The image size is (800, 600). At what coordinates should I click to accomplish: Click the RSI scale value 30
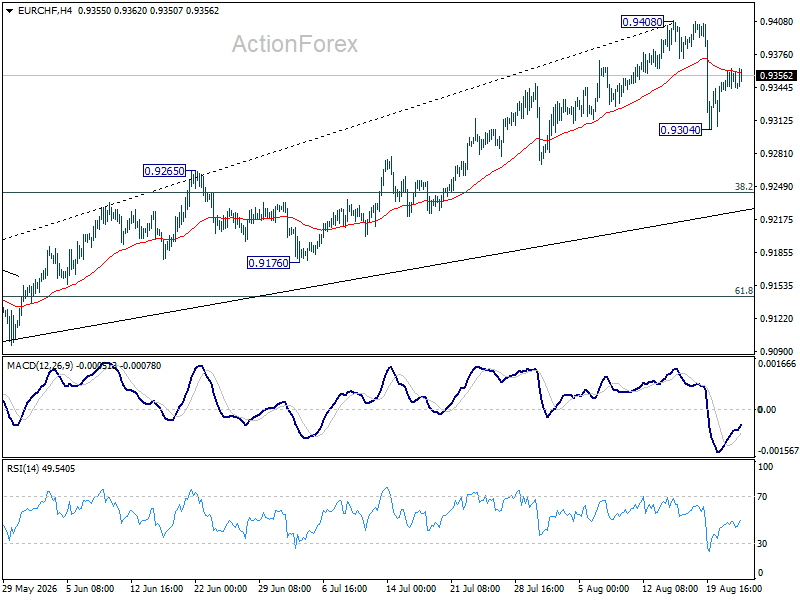click(x=762, y=544)
